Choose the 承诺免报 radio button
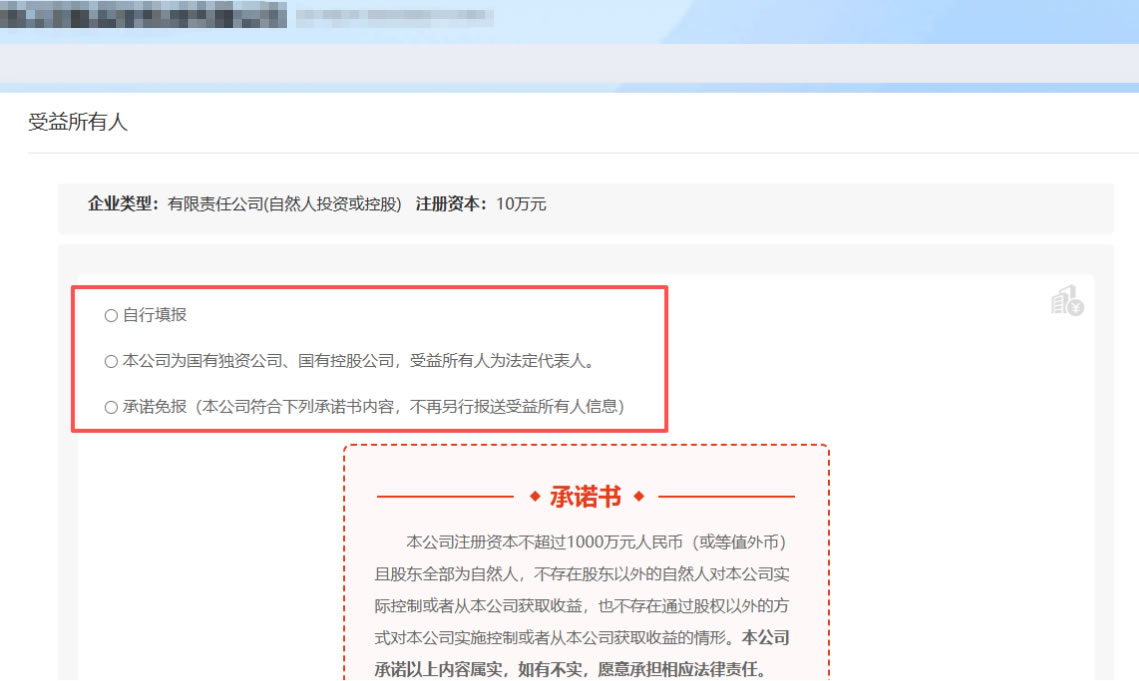Image resolution: width=1139 pixels, height=681 pixels. tap(111, 407)
